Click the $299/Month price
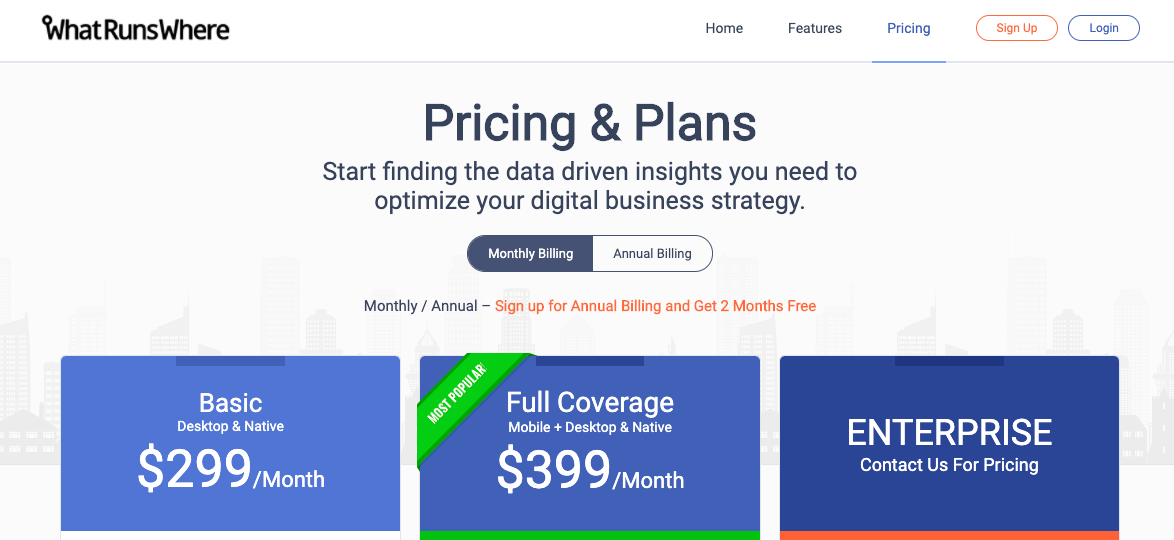Viewport: 1174px width, 540px height. click(231, 470)
